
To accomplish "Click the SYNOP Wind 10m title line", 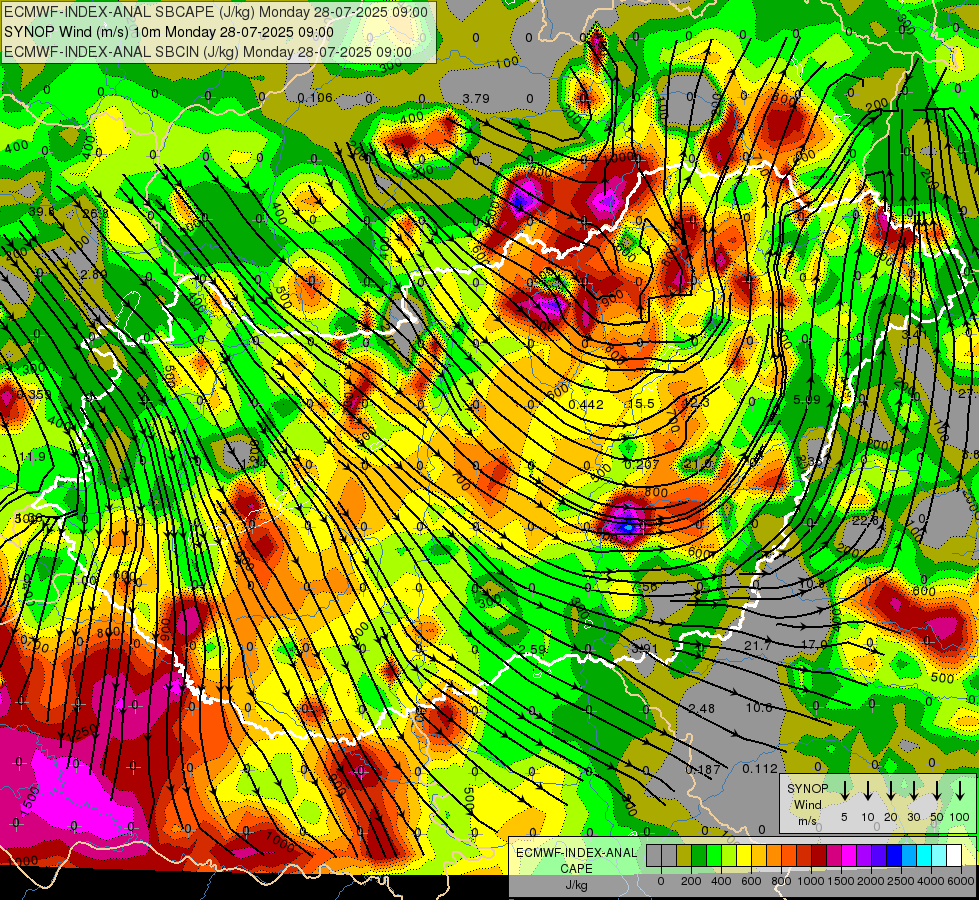I will click(169, 32).
